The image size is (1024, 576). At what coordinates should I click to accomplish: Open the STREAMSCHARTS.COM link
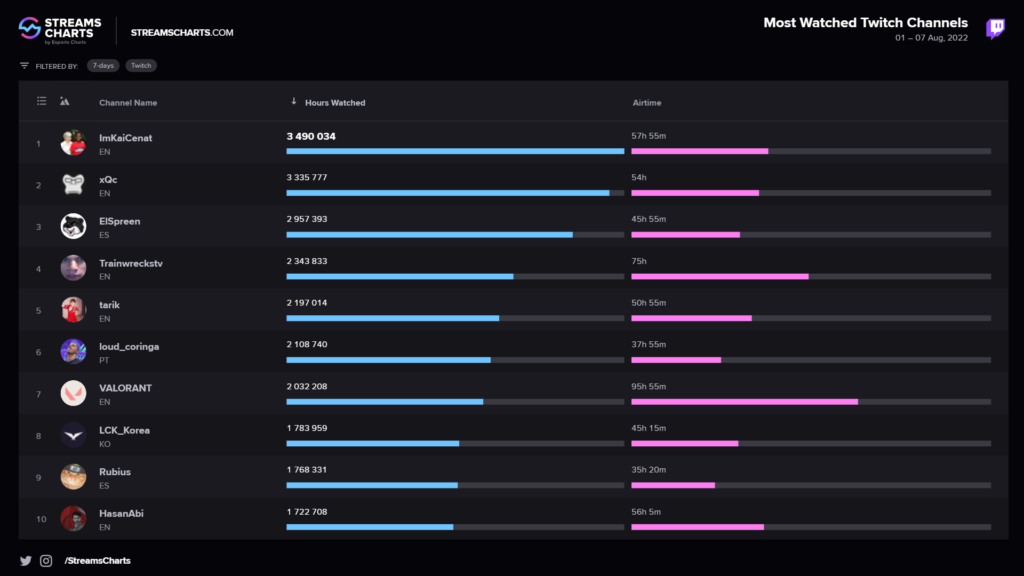pos(182,33)
